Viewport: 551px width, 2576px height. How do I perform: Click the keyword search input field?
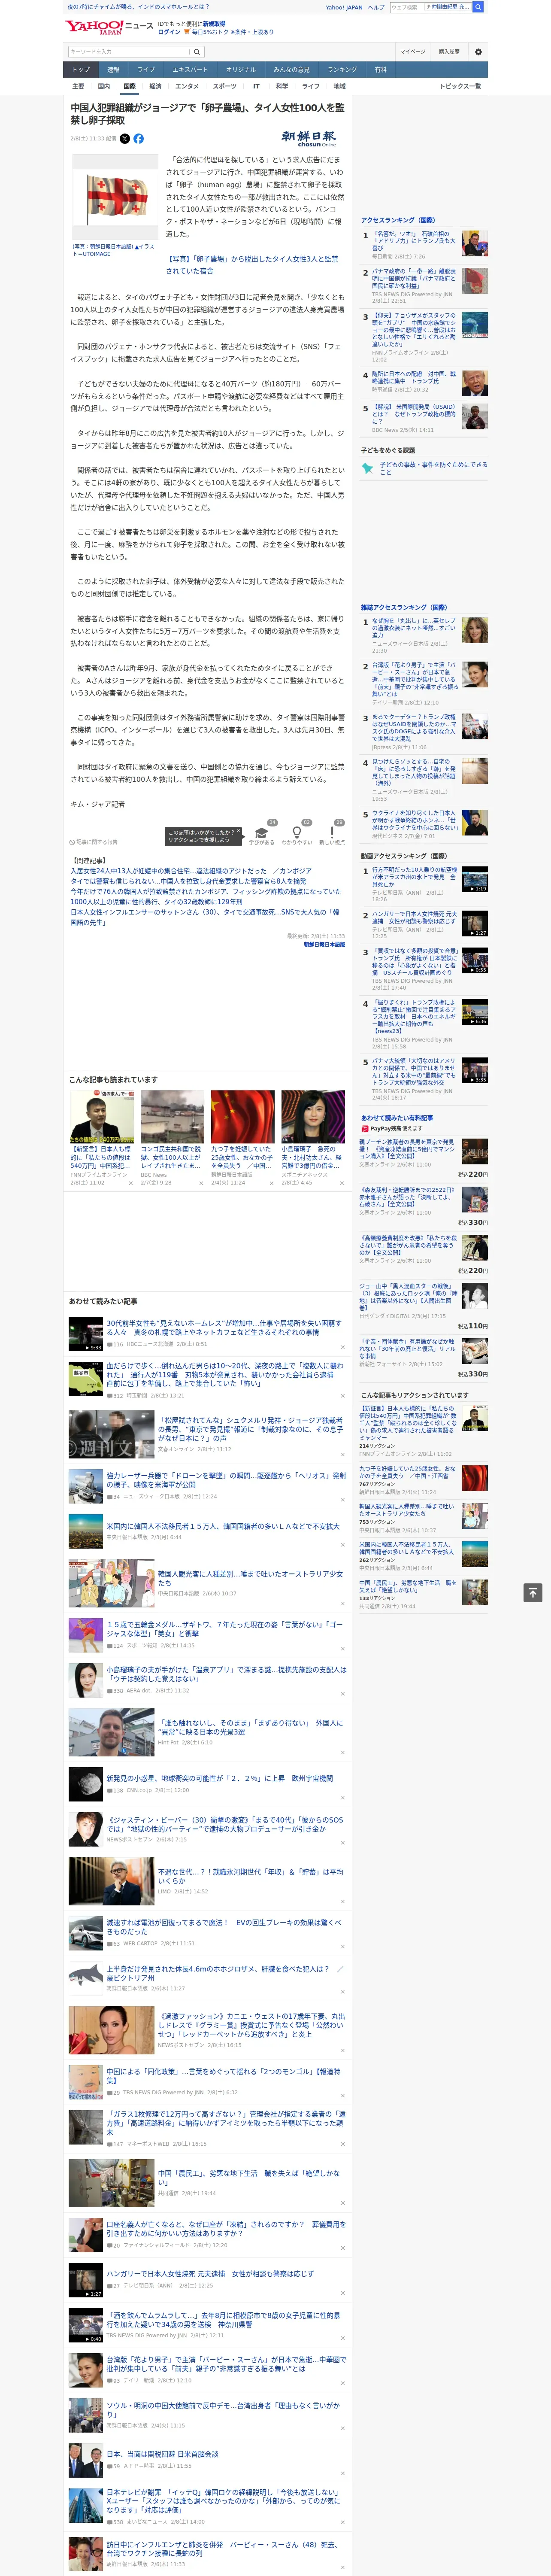point(129,52)
